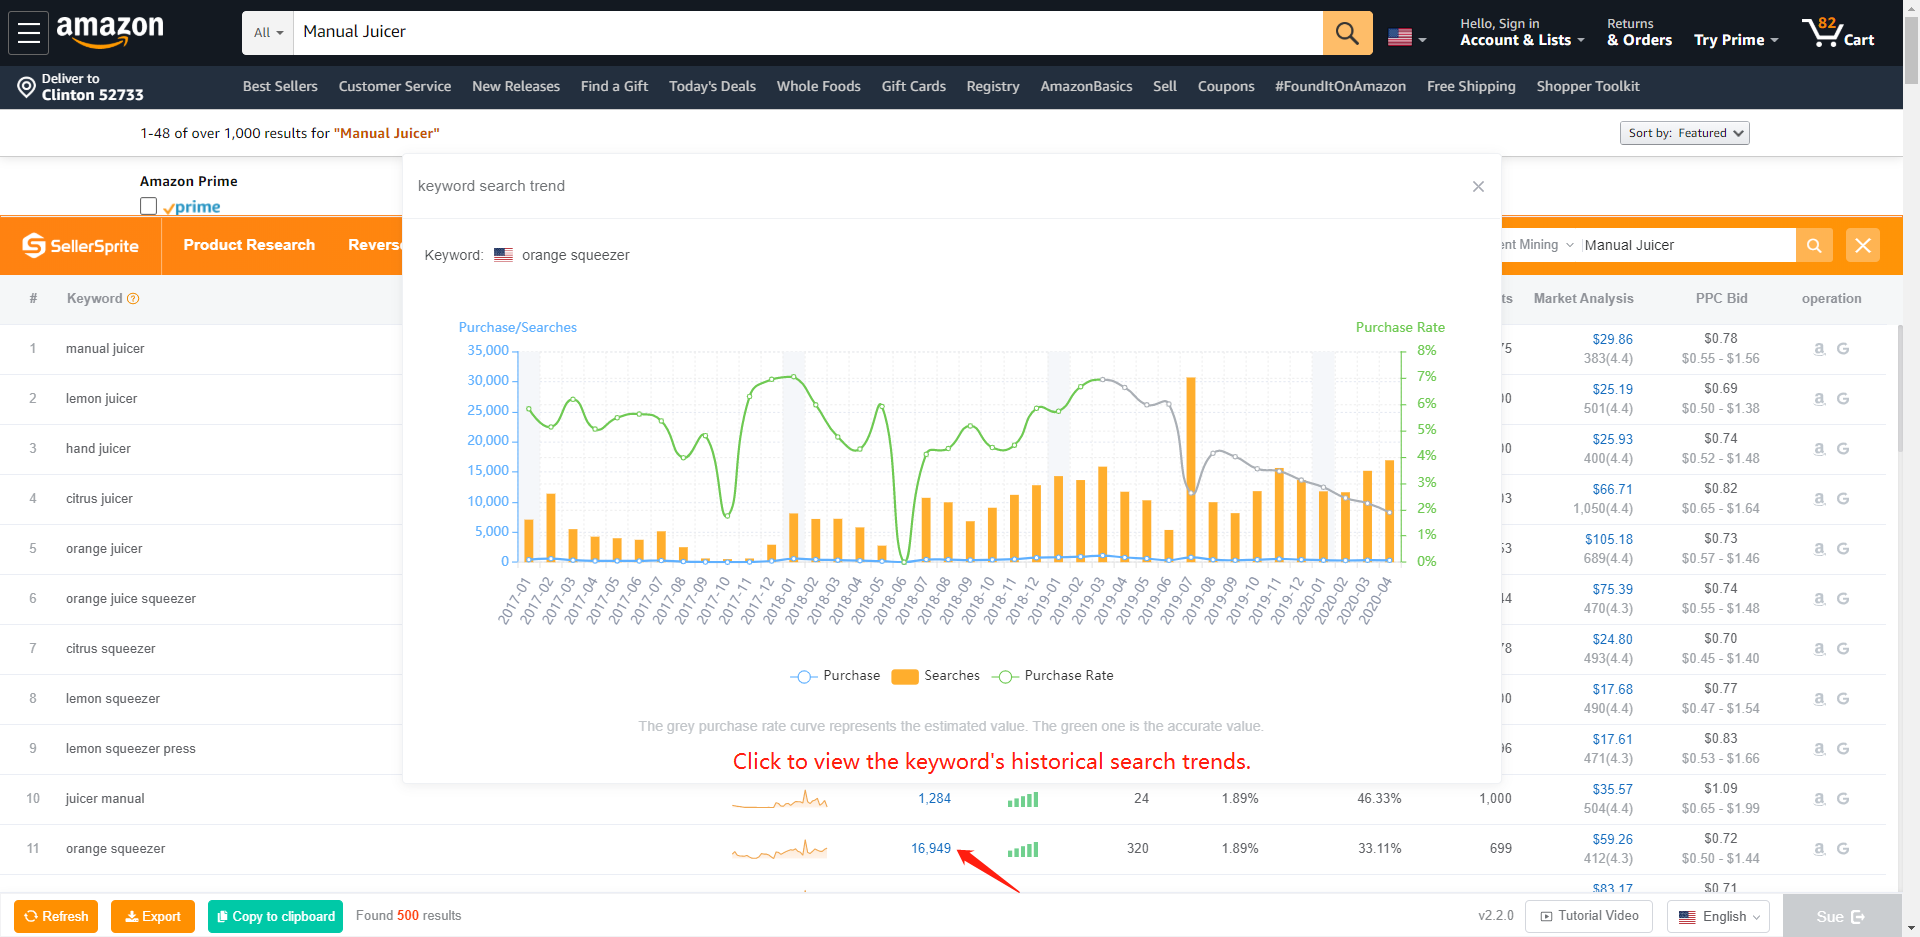The width and height of the screenshot is (1920, 937).
Task: Click the Keyword column help icon
Action: pos(133,298)
